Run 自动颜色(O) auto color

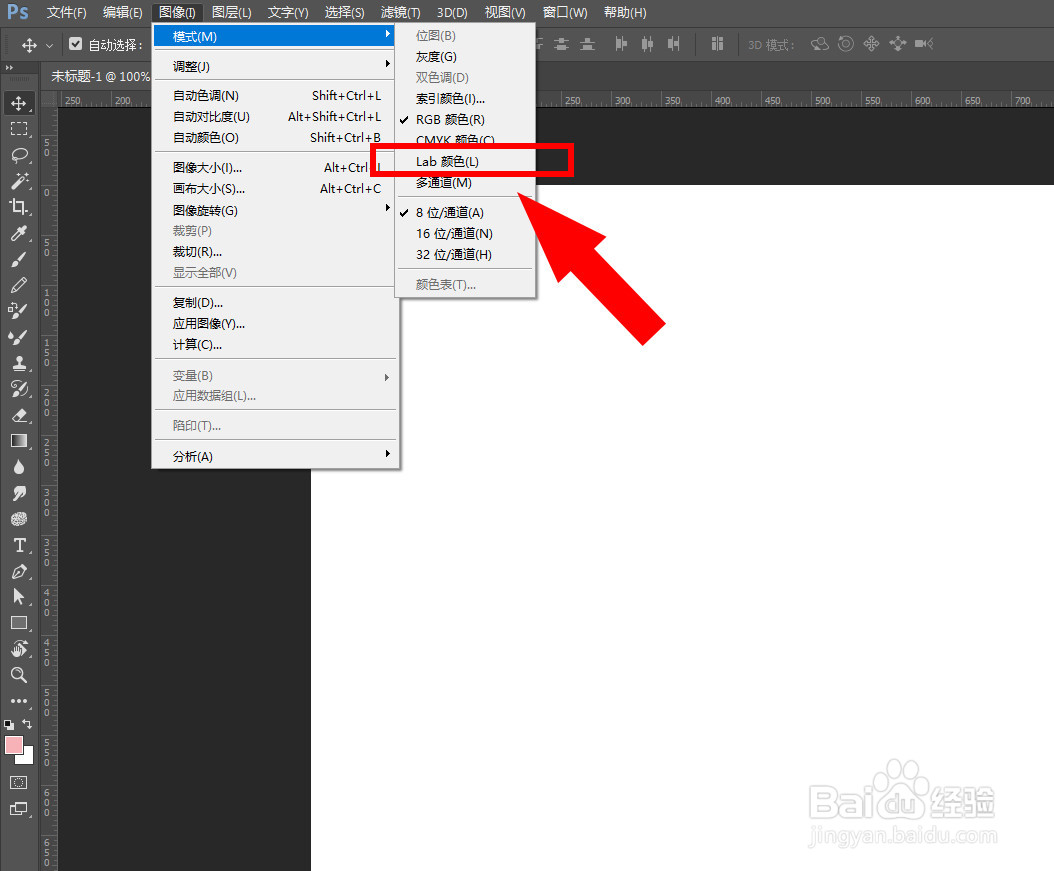click(275, 137)
